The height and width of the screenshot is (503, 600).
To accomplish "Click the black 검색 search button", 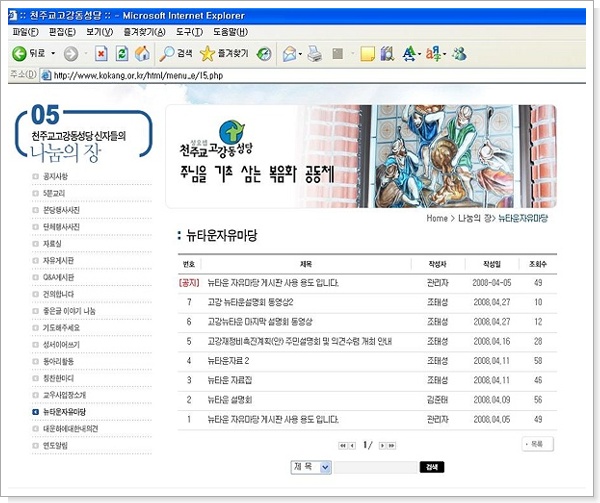I will 432,467.
